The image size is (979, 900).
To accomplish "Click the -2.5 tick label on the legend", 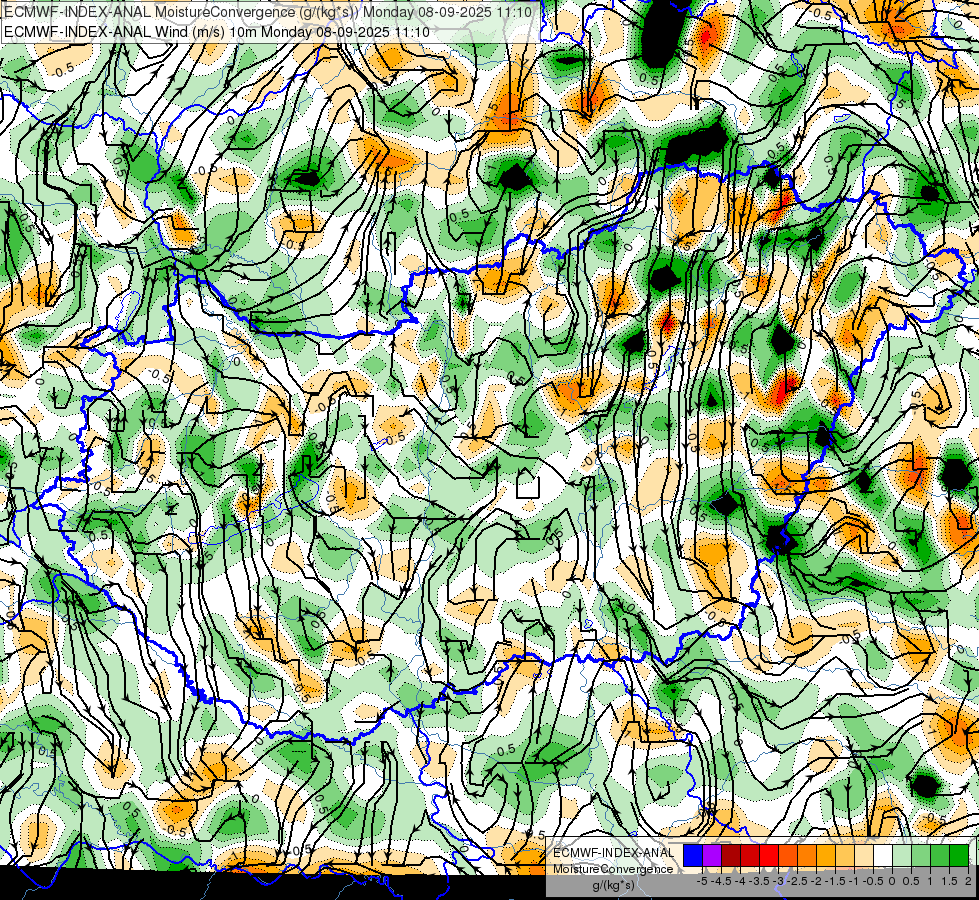I will (x=797, y=881).
